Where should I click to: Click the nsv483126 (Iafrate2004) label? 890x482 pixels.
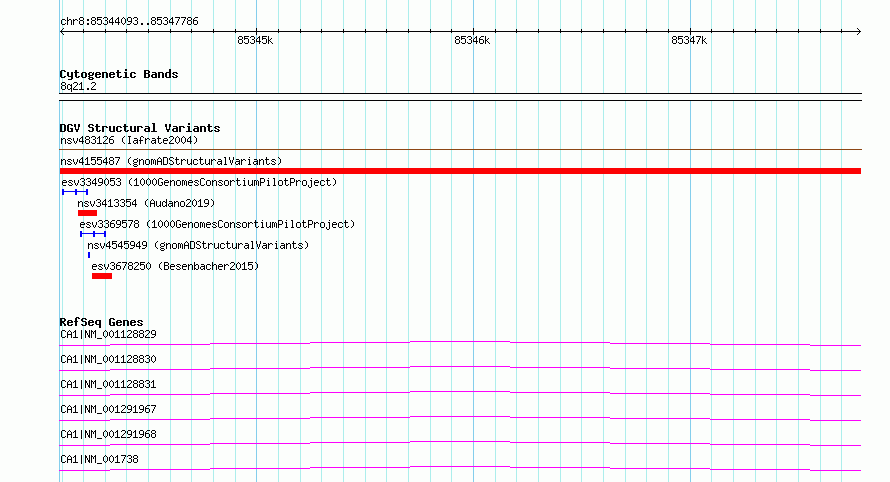(129, 140)
